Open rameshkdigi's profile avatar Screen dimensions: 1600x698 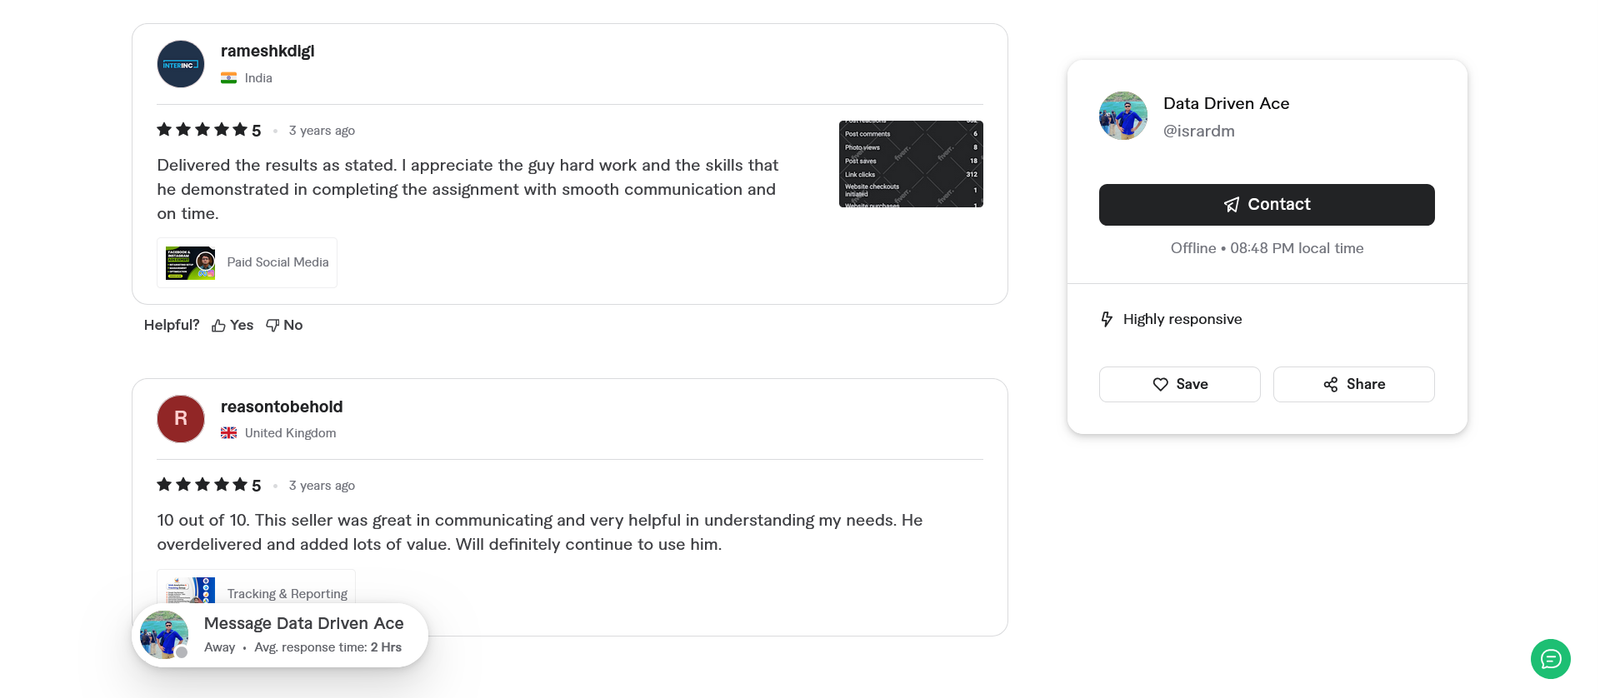[180, 63]
